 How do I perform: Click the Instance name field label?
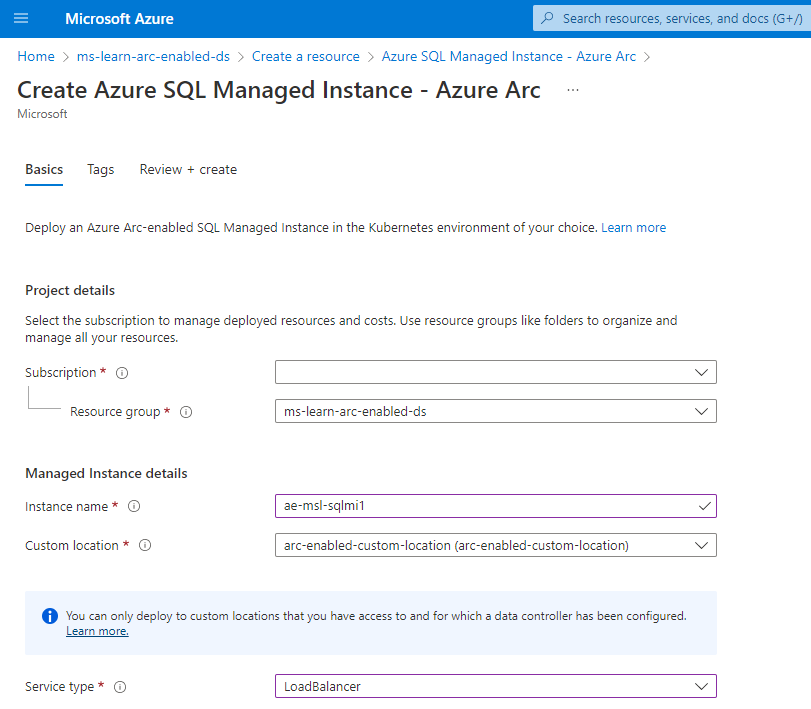(x=66, y=507)
